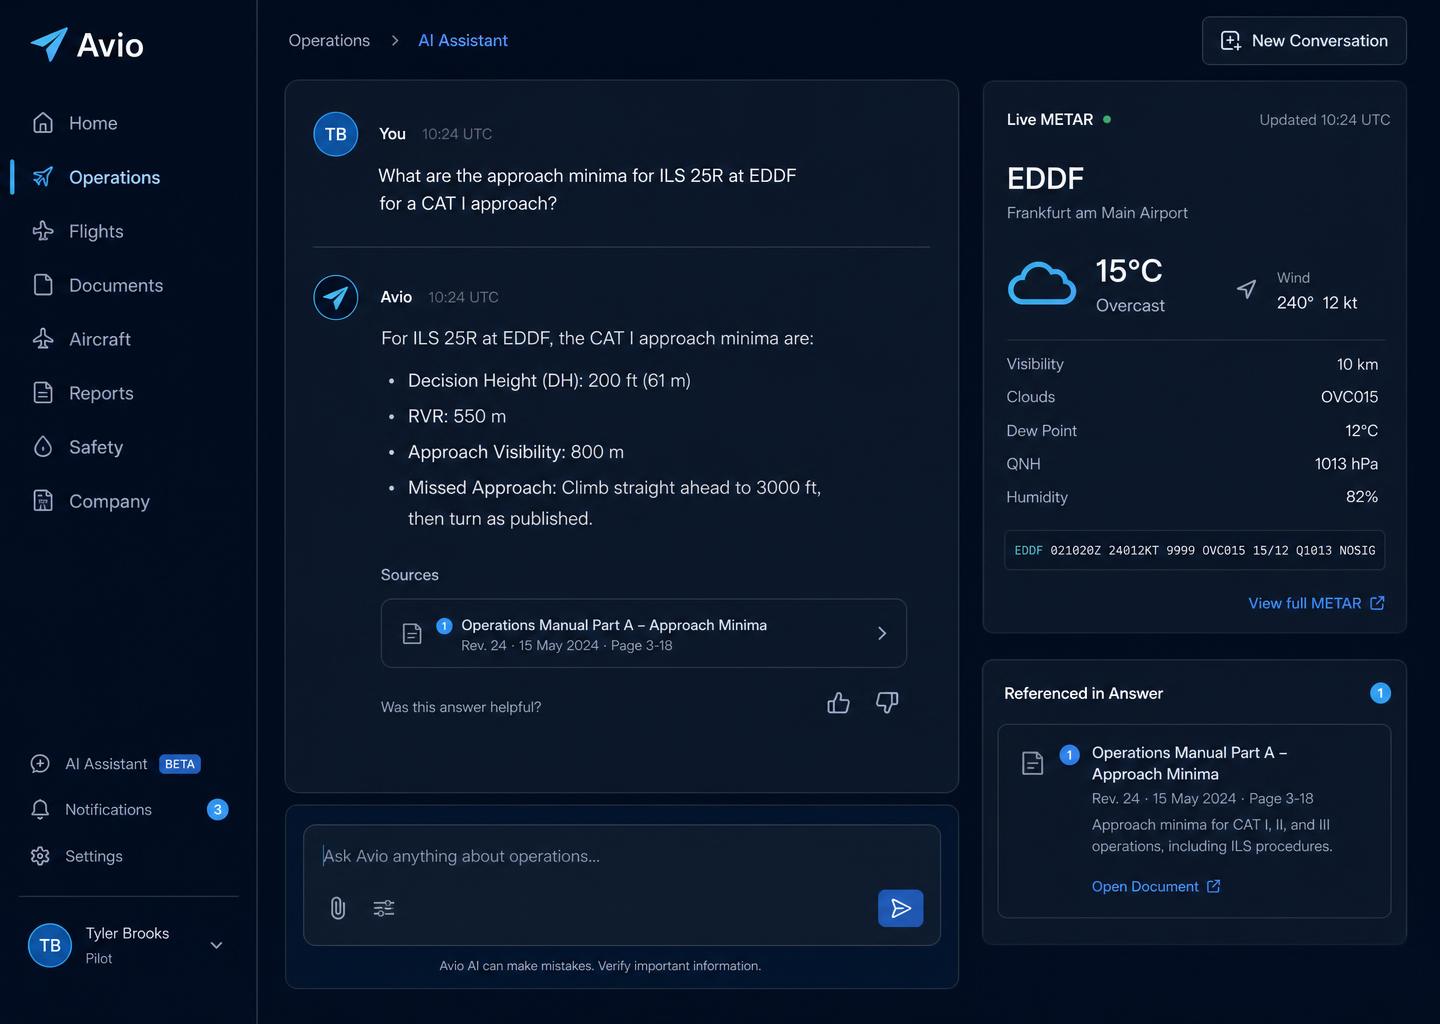Click the Settings gear icon
This screenshot has height=1024, width=1440.
point(40,856)
